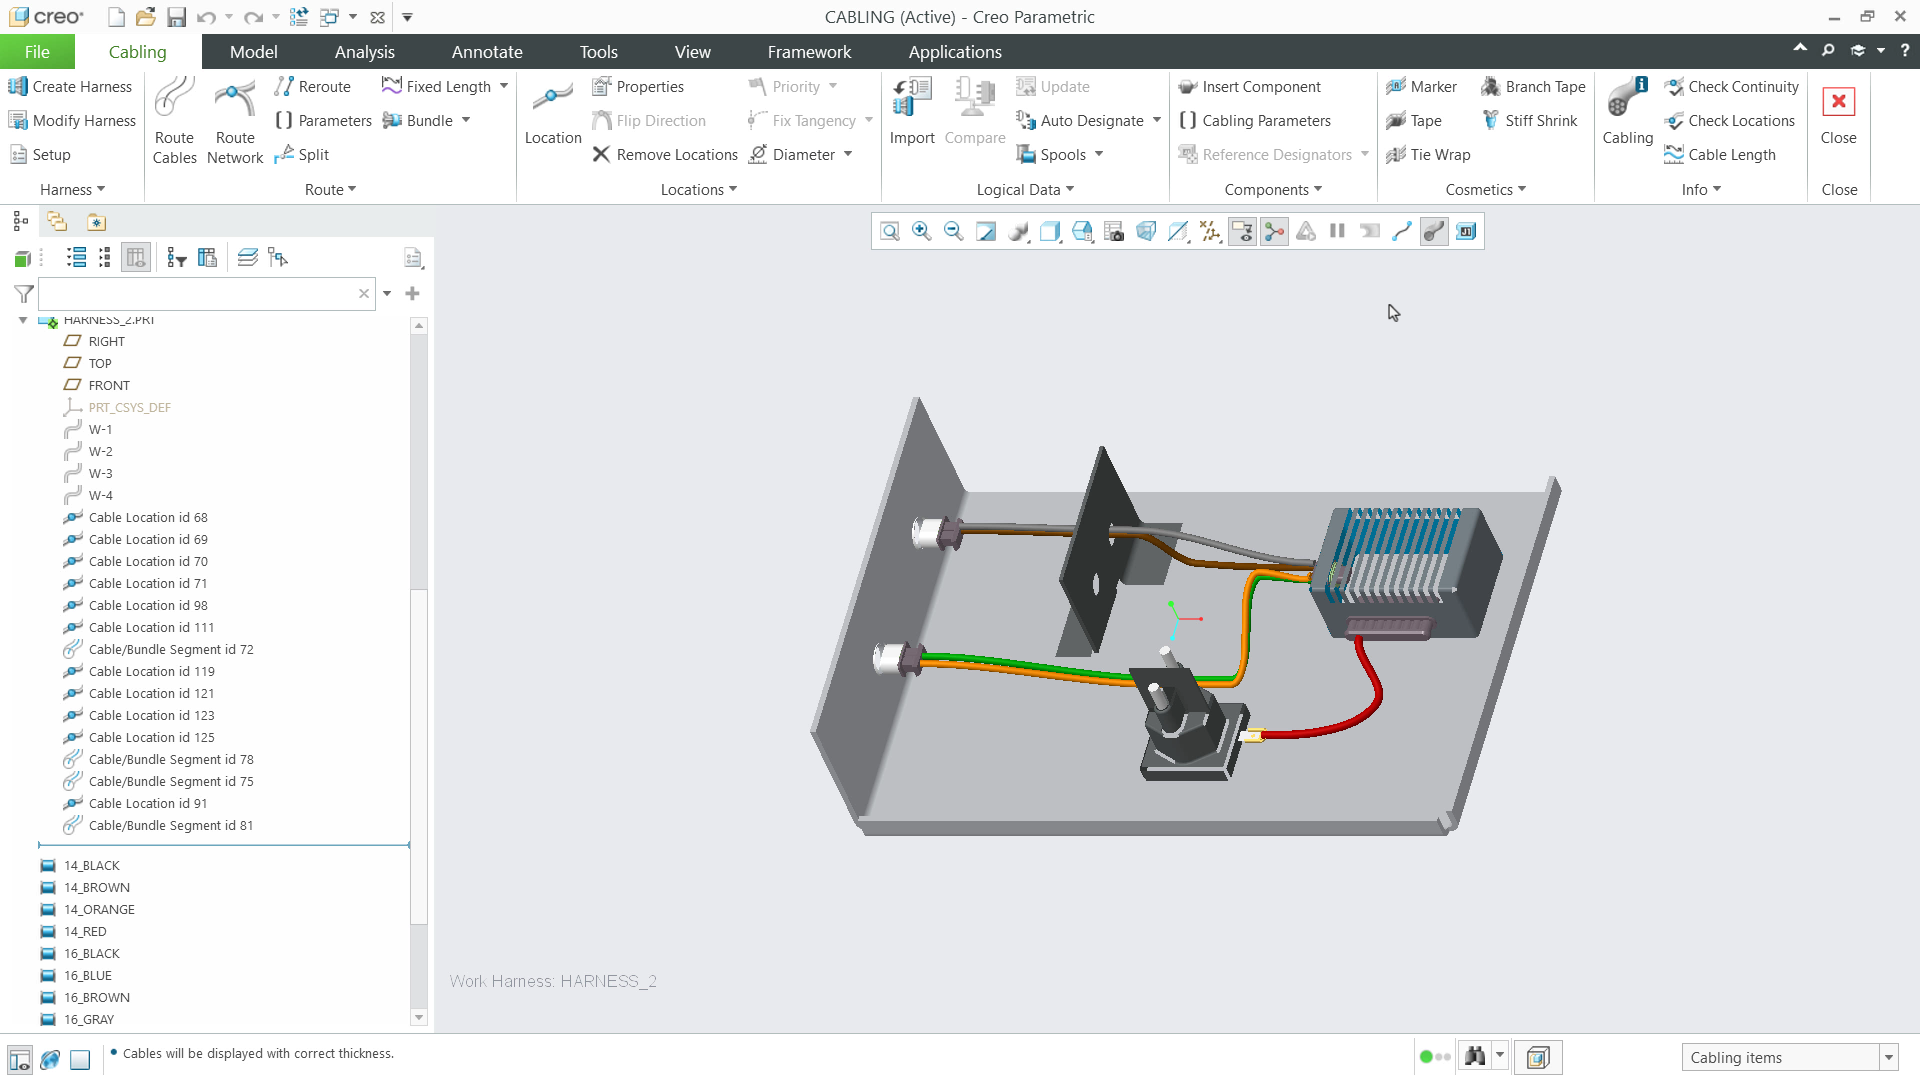Screen dimensions: 1920x1080
Task: Click the red Close cabling icon
Action: pyautogui.click(x=1838, y=102)
